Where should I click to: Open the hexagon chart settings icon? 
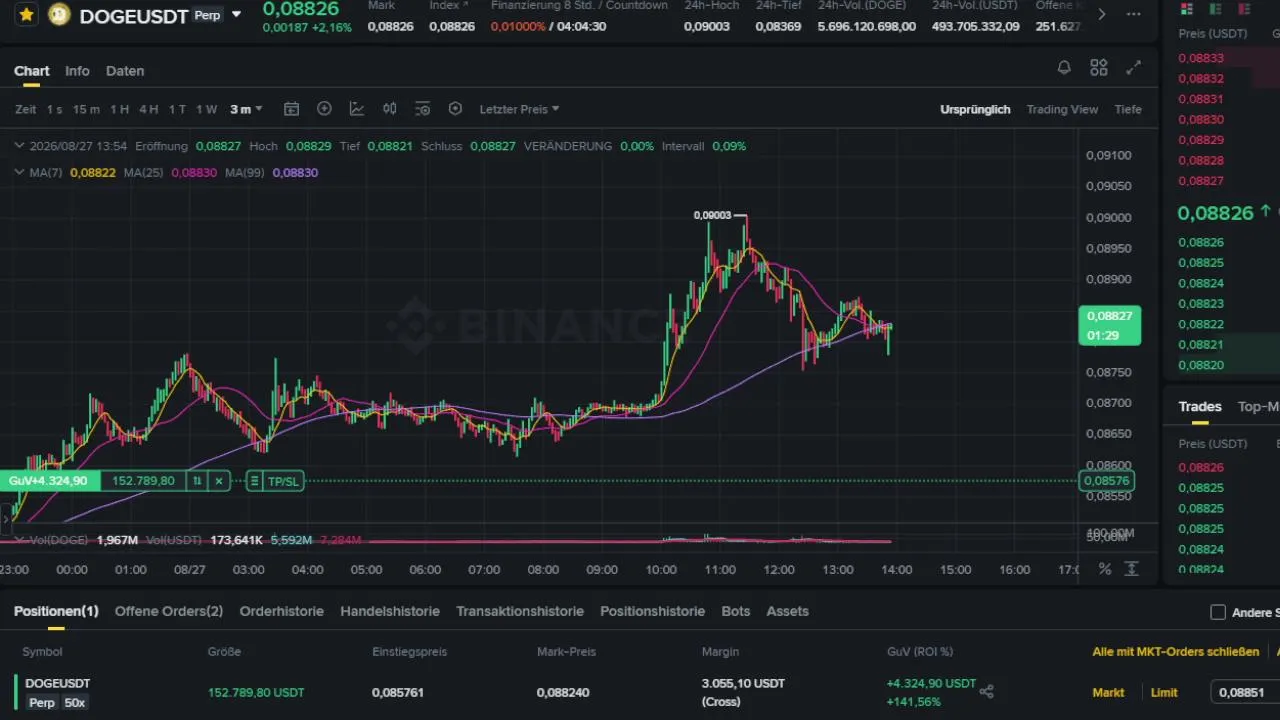[x=455, y=109]
